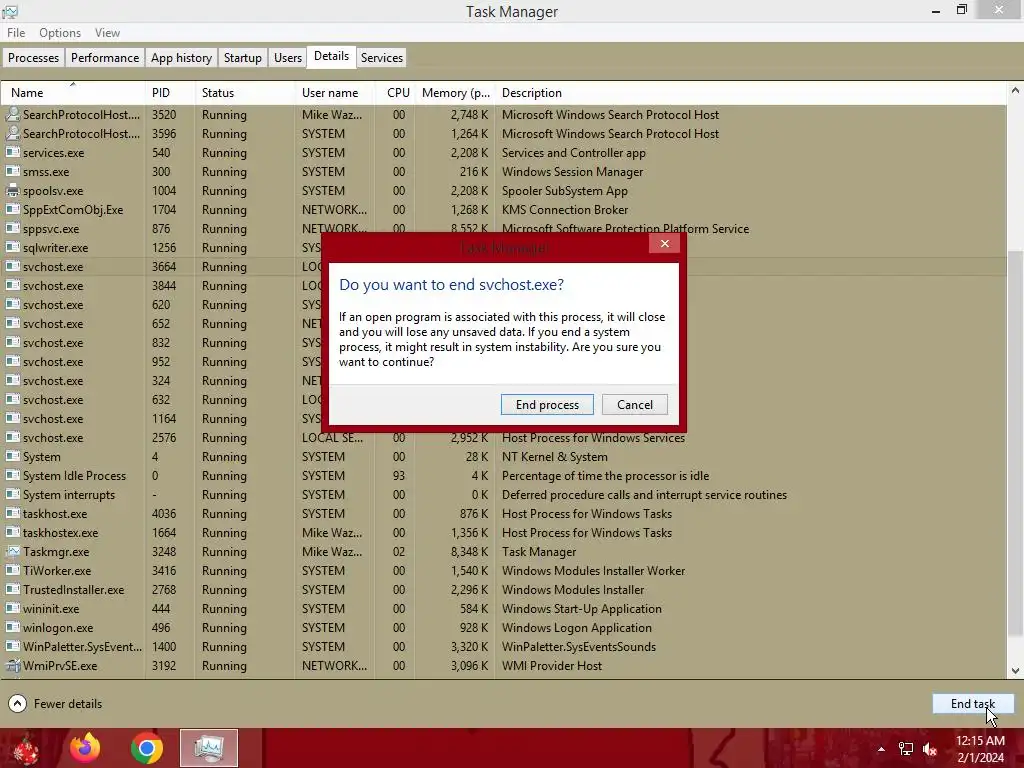The width and height of the screenshot is (1024, 768).
Task: Click the services.exe process icon
Action: point(12,152)
